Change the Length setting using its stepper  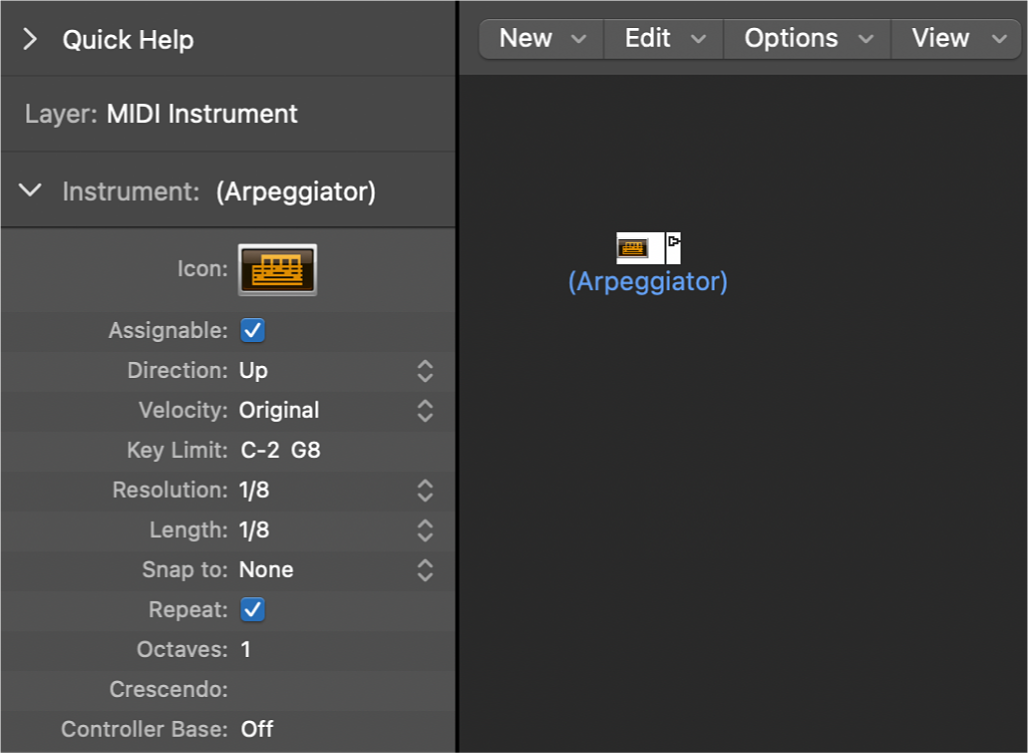[424, 530]
